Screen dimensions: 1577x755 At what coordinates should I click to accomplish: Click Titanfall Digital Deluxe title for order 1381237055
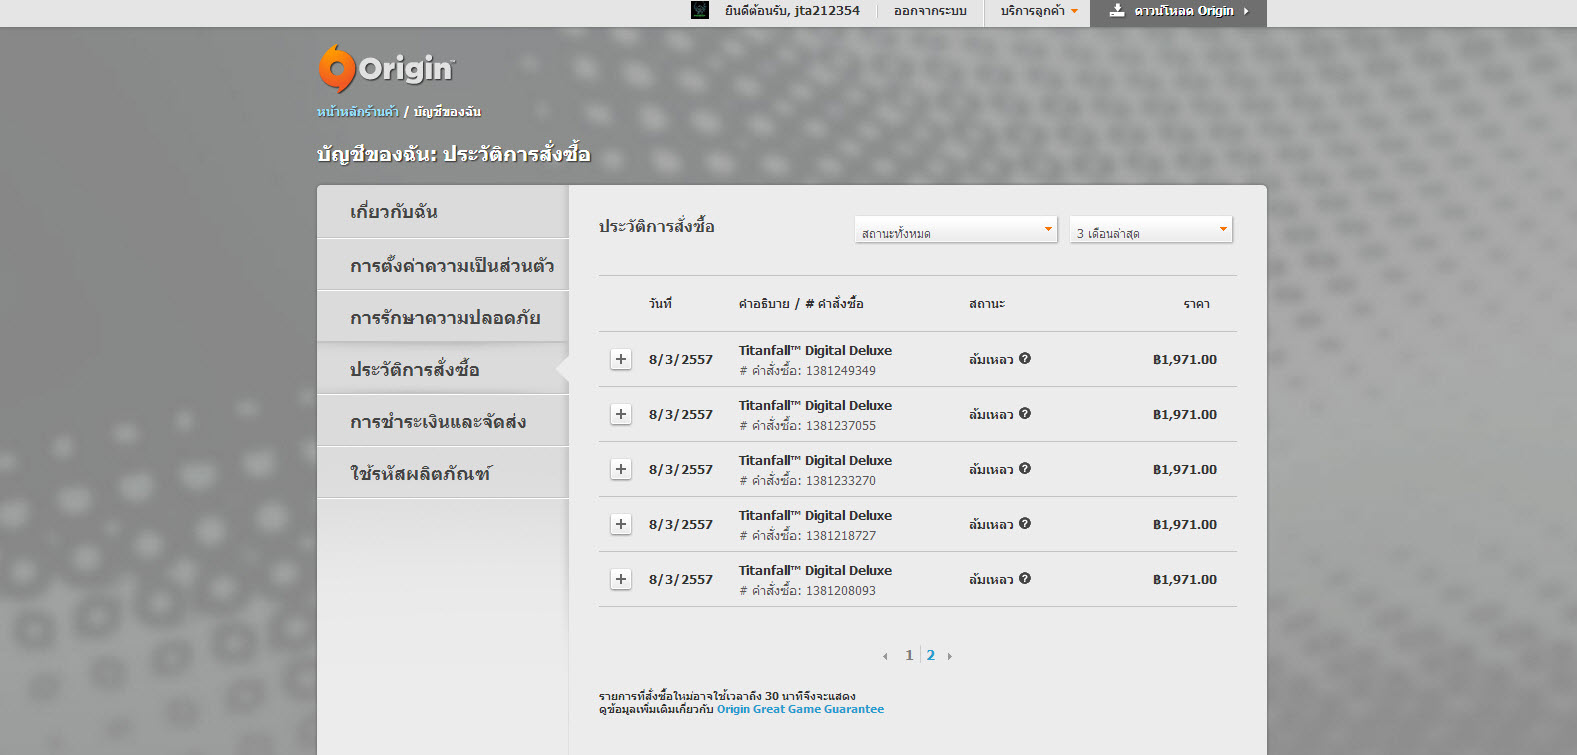[815, 405]
